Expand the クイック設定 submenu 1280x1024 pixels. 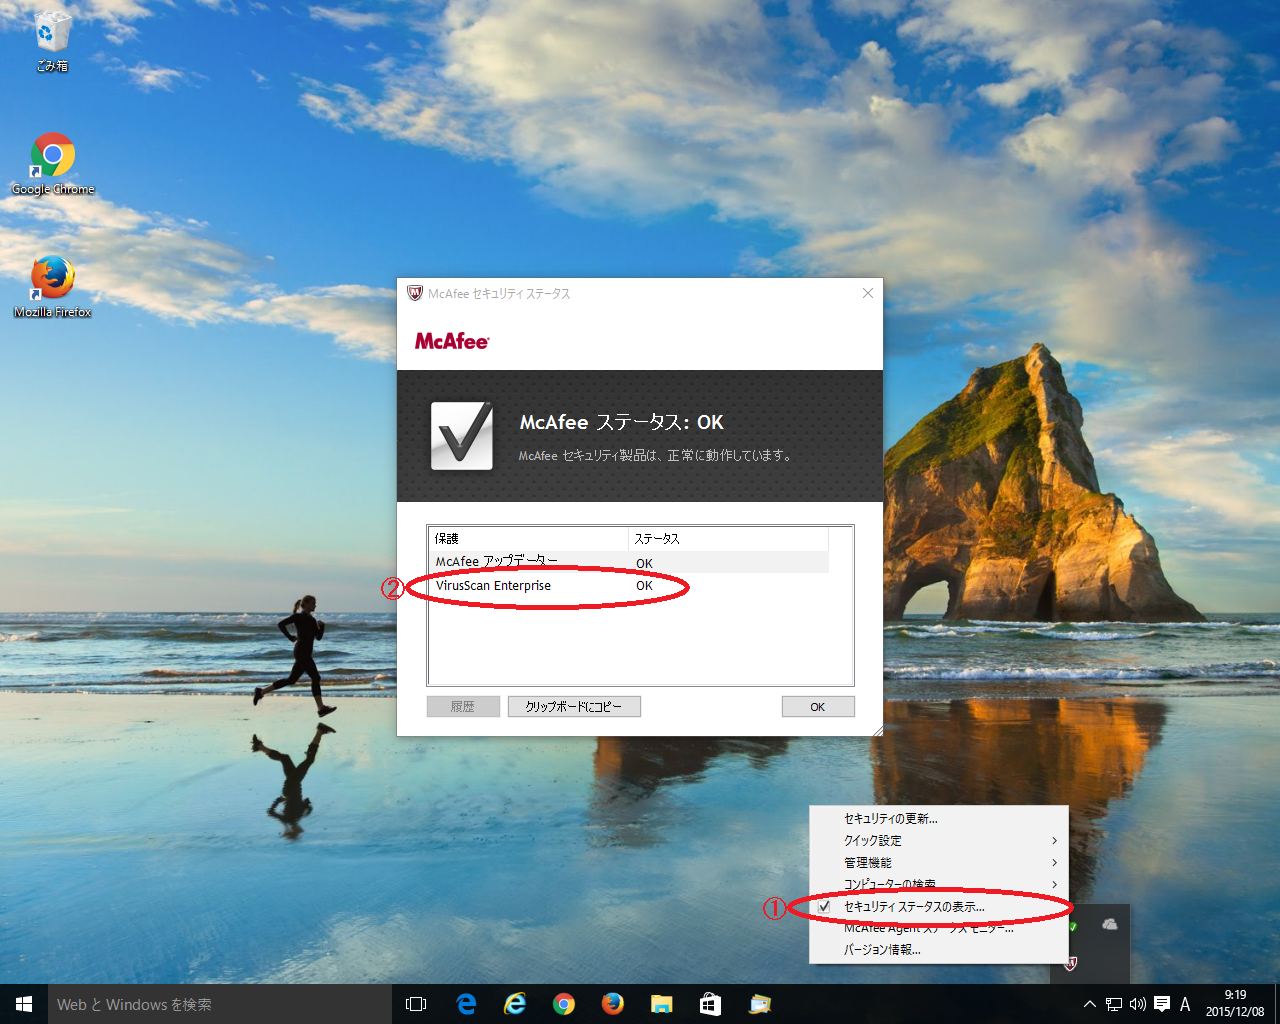[x=872, y=840]
